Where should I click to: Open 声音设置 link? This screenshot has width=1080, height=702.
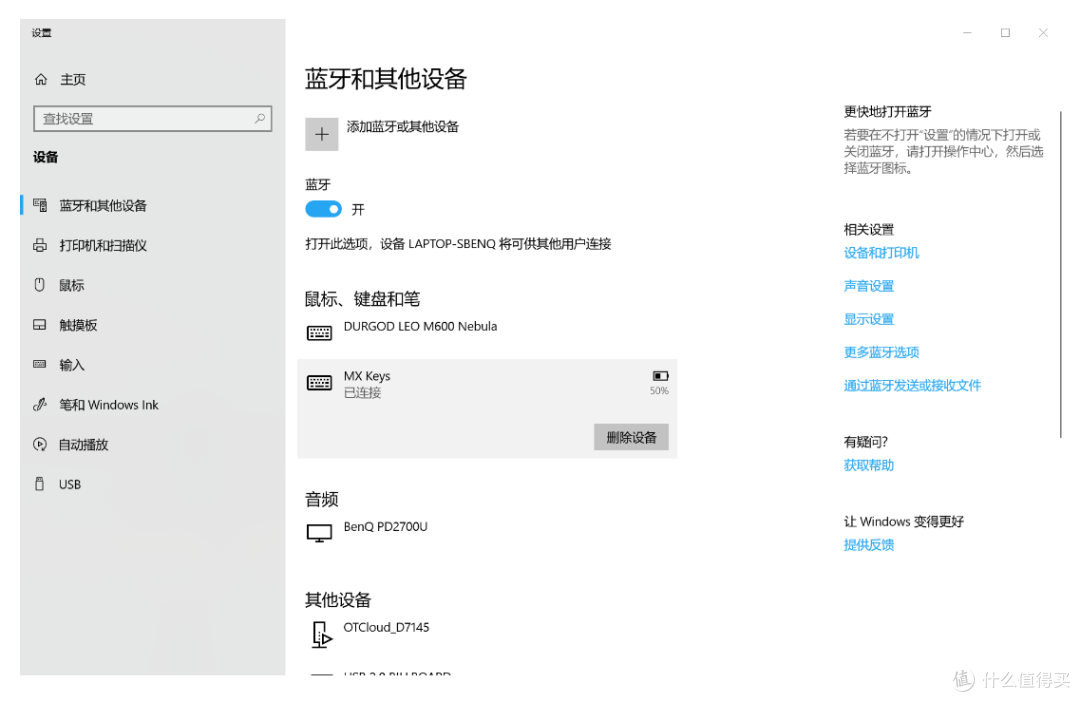click(869, 286)
